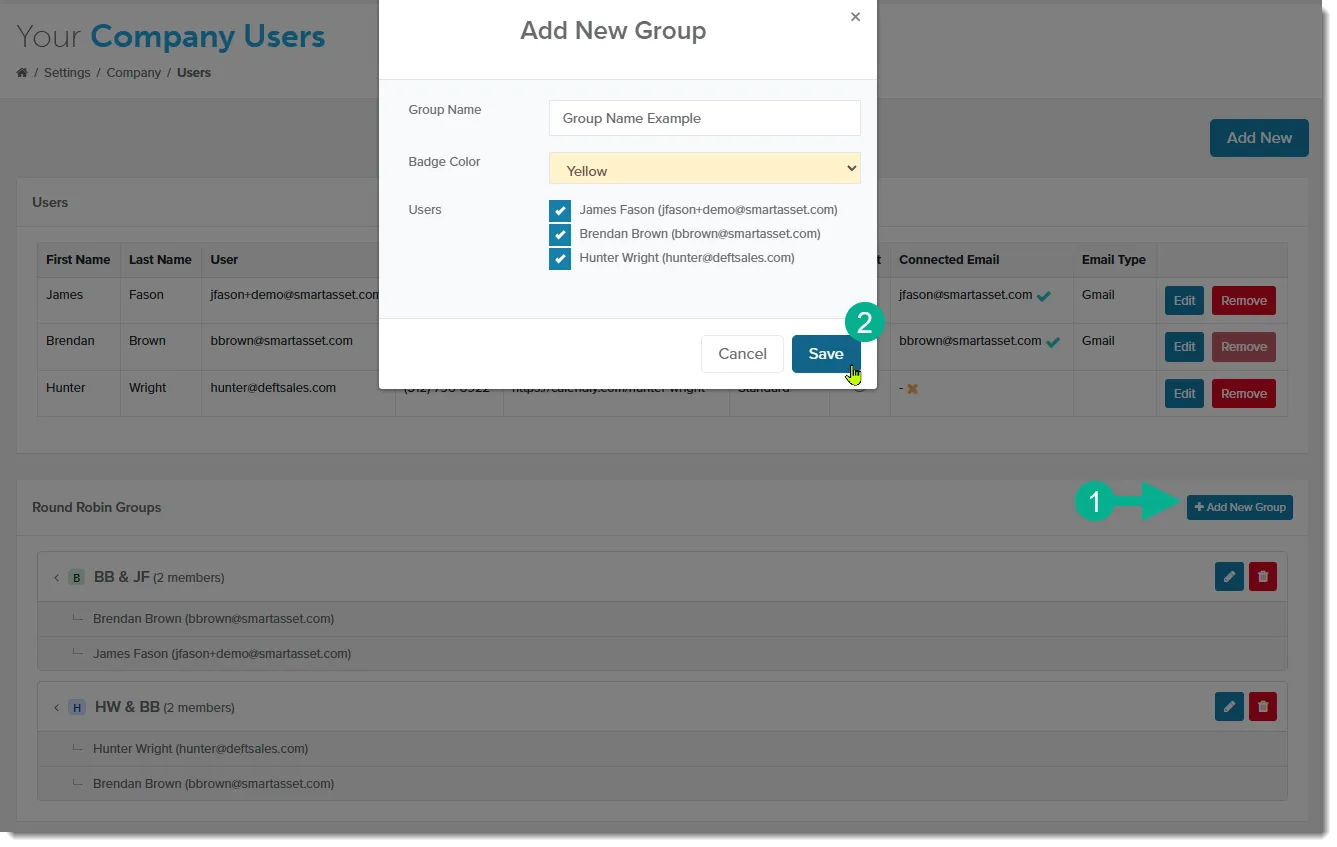This screenshot has width=1337, height=847.
Task: Click Gmail email type for Brendan
Action: click(1098, 341)
